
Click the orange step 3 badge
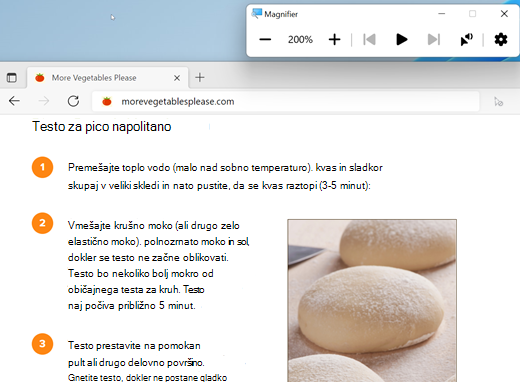click(42, 344)
